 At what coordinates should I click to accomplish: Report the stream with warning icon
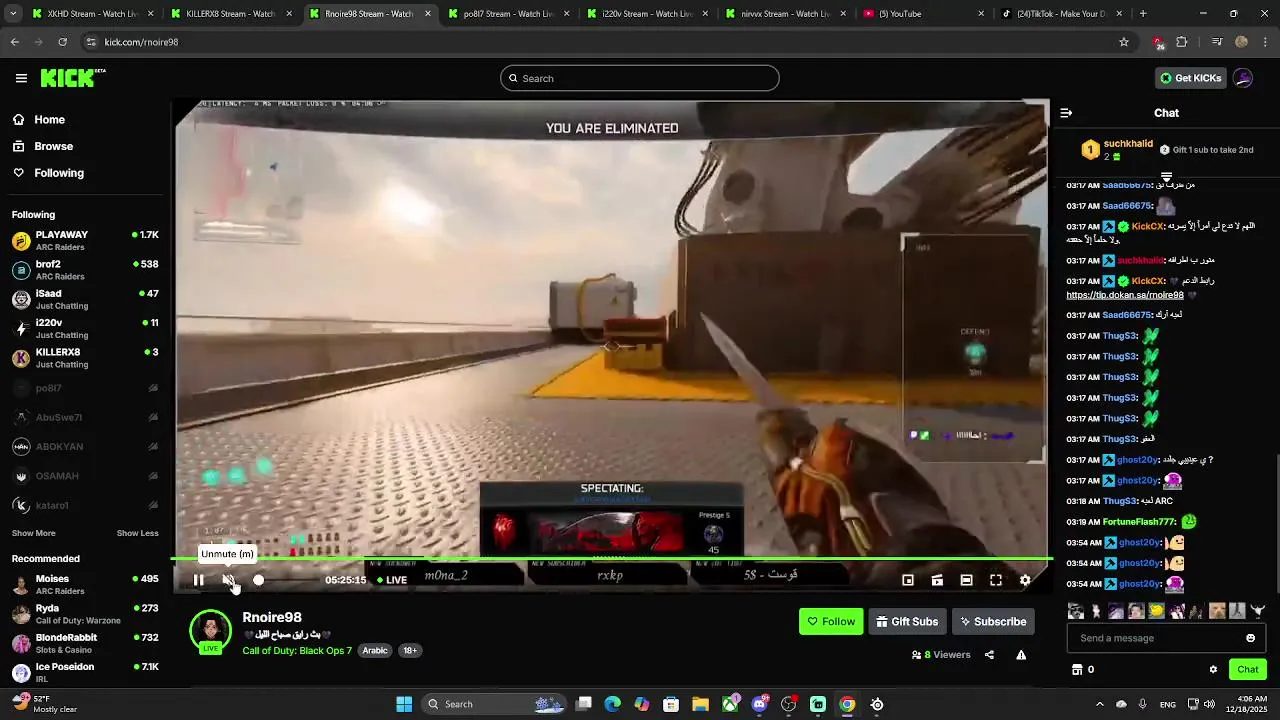(x=1021, y=655)
